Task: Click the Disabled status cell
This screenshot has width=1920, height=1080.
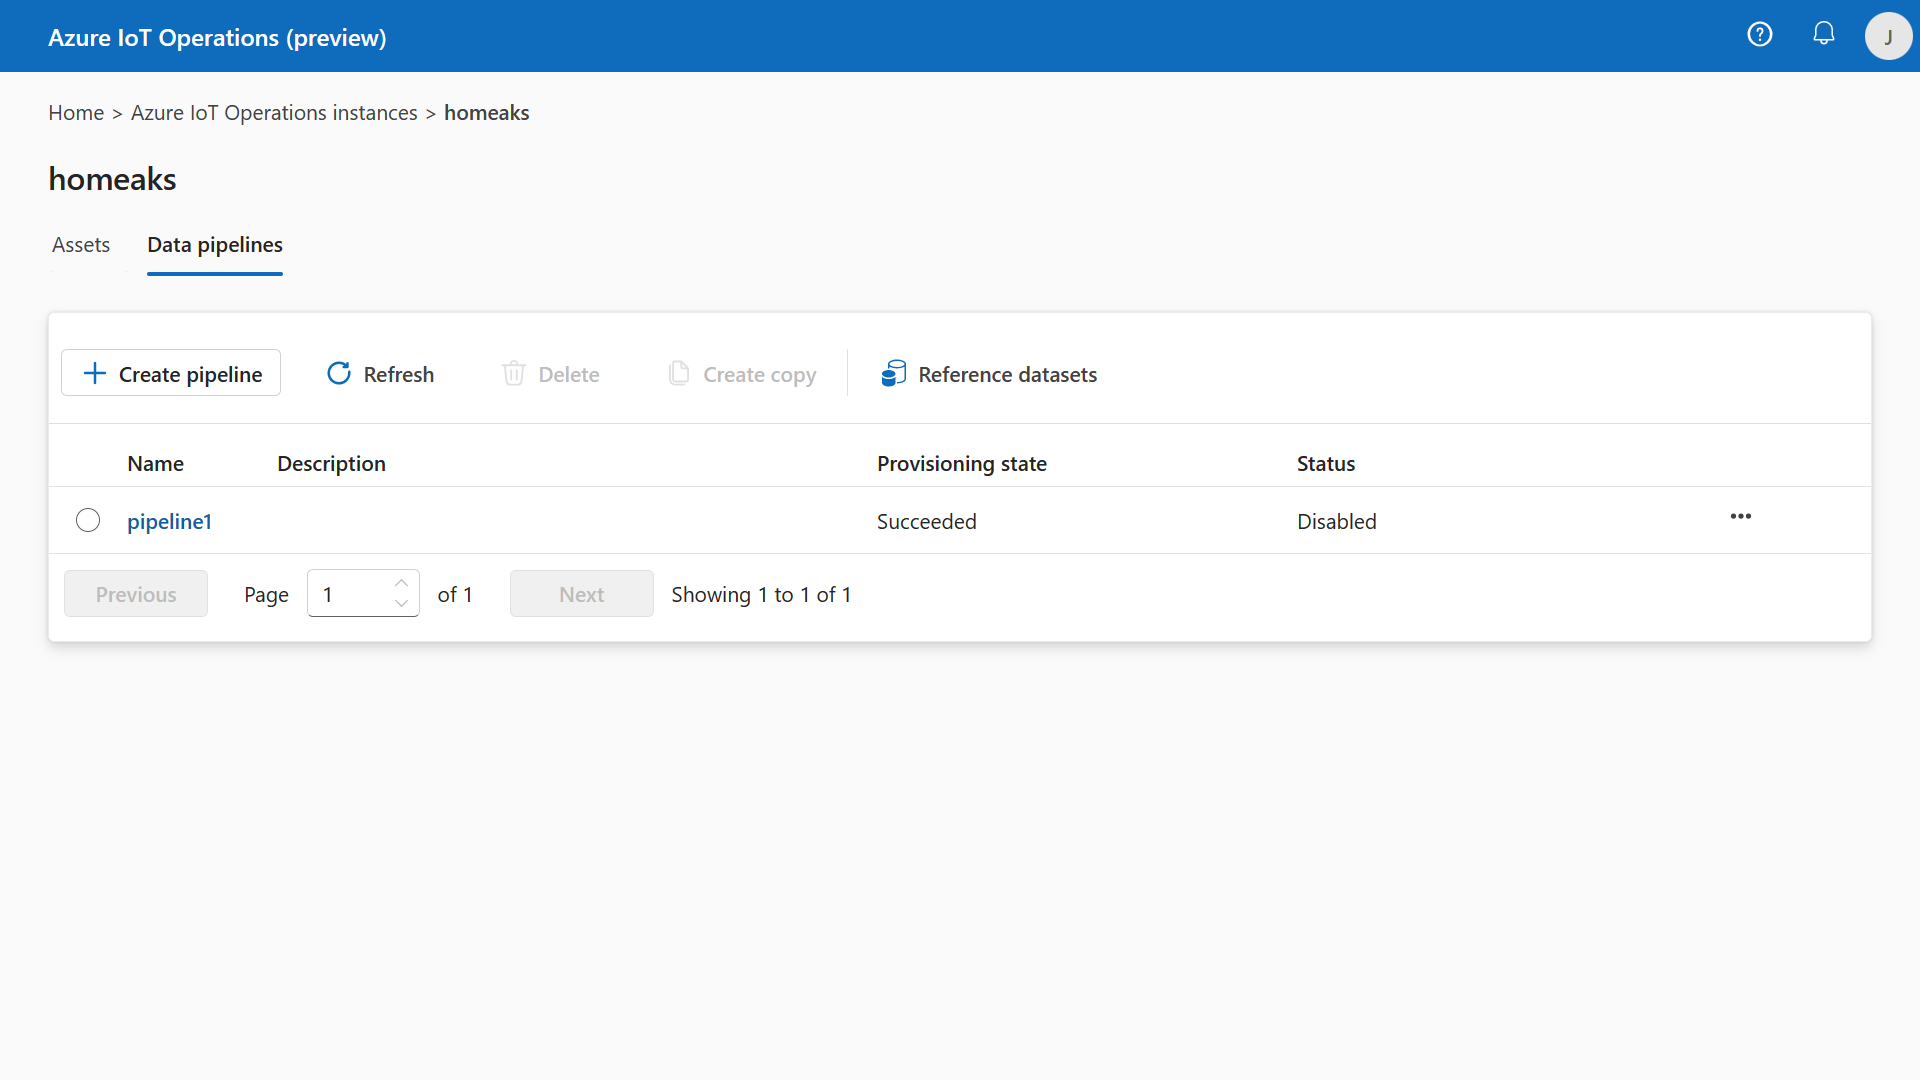Action: (x=1337, y=521)
